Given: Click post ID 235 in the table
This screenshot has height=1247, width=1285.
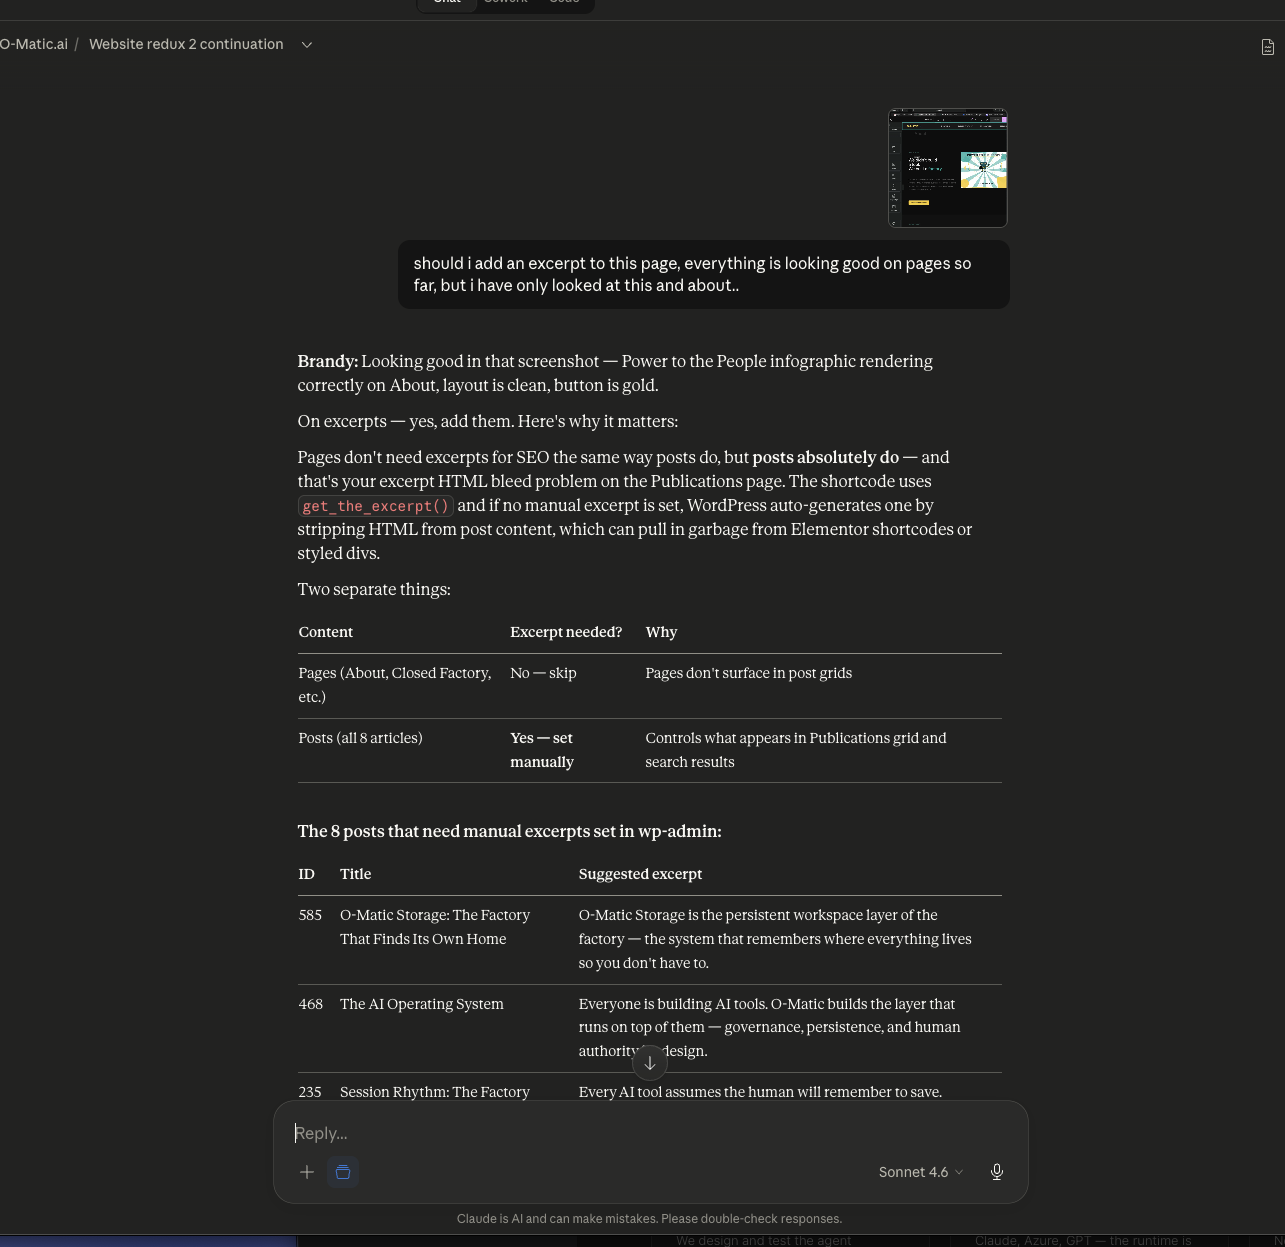Looking at the screenshot, I should pyautogui.click(x=311, y=1092).
